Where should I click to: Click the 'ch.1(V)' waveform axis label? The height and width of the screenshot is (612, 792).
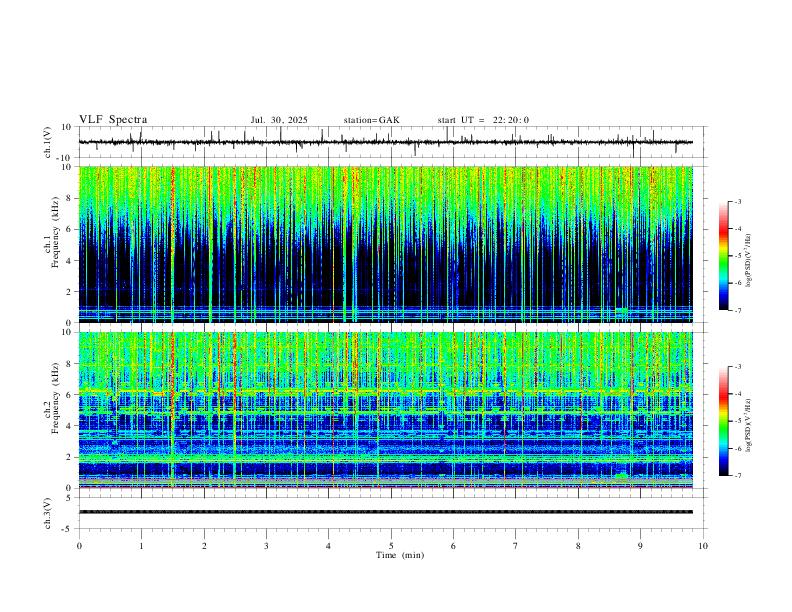click(48, 142)
